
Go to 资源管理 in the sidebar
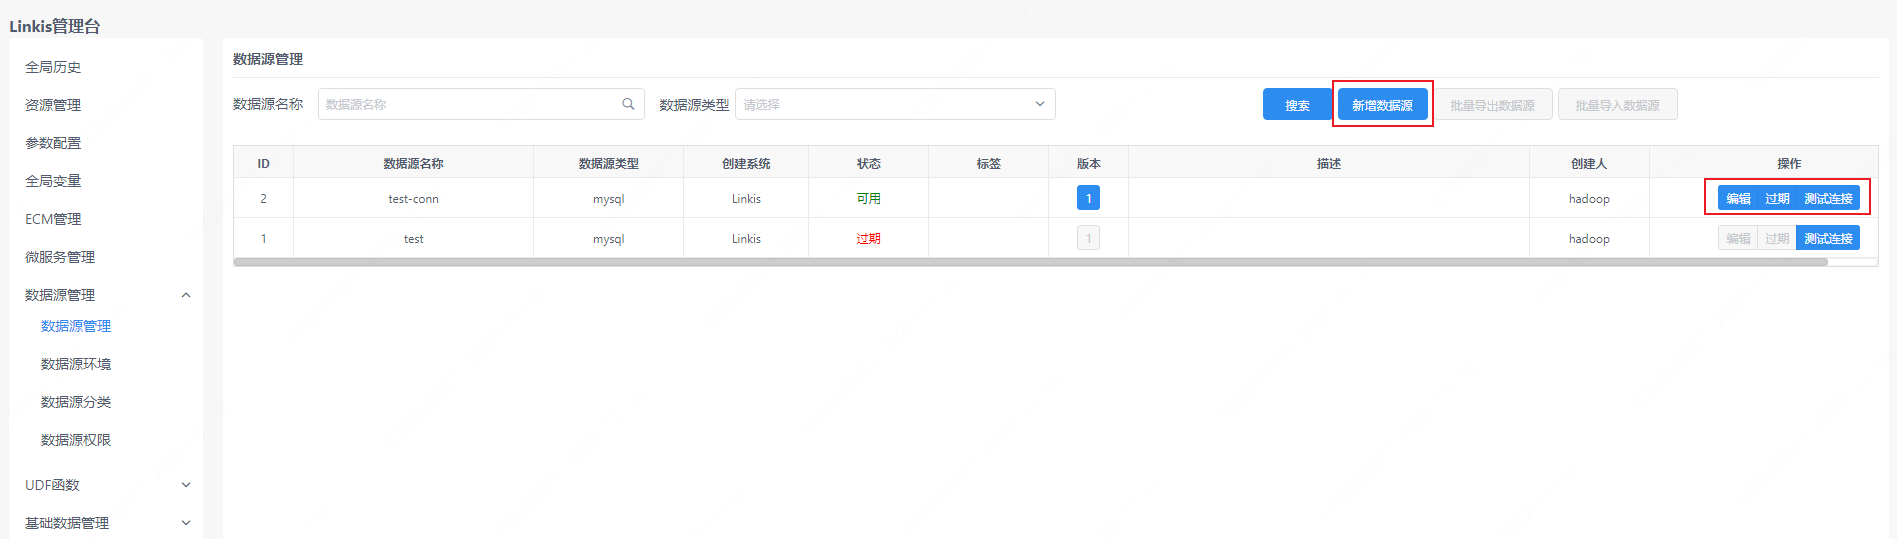(x=53, y=105)
